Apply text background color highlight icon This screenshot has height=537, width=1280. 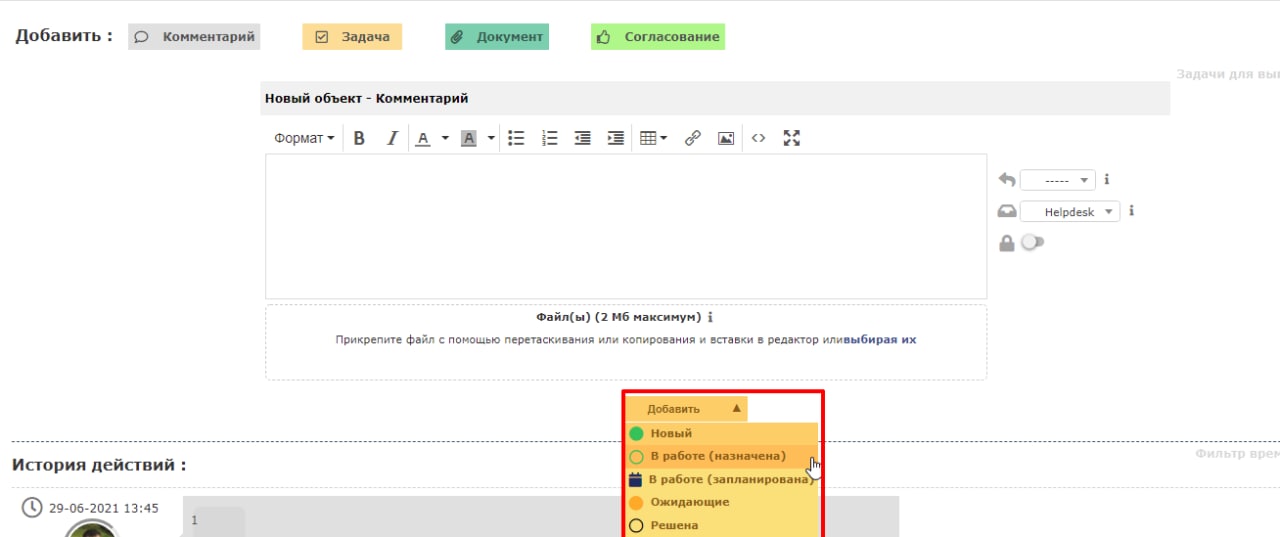468,139
